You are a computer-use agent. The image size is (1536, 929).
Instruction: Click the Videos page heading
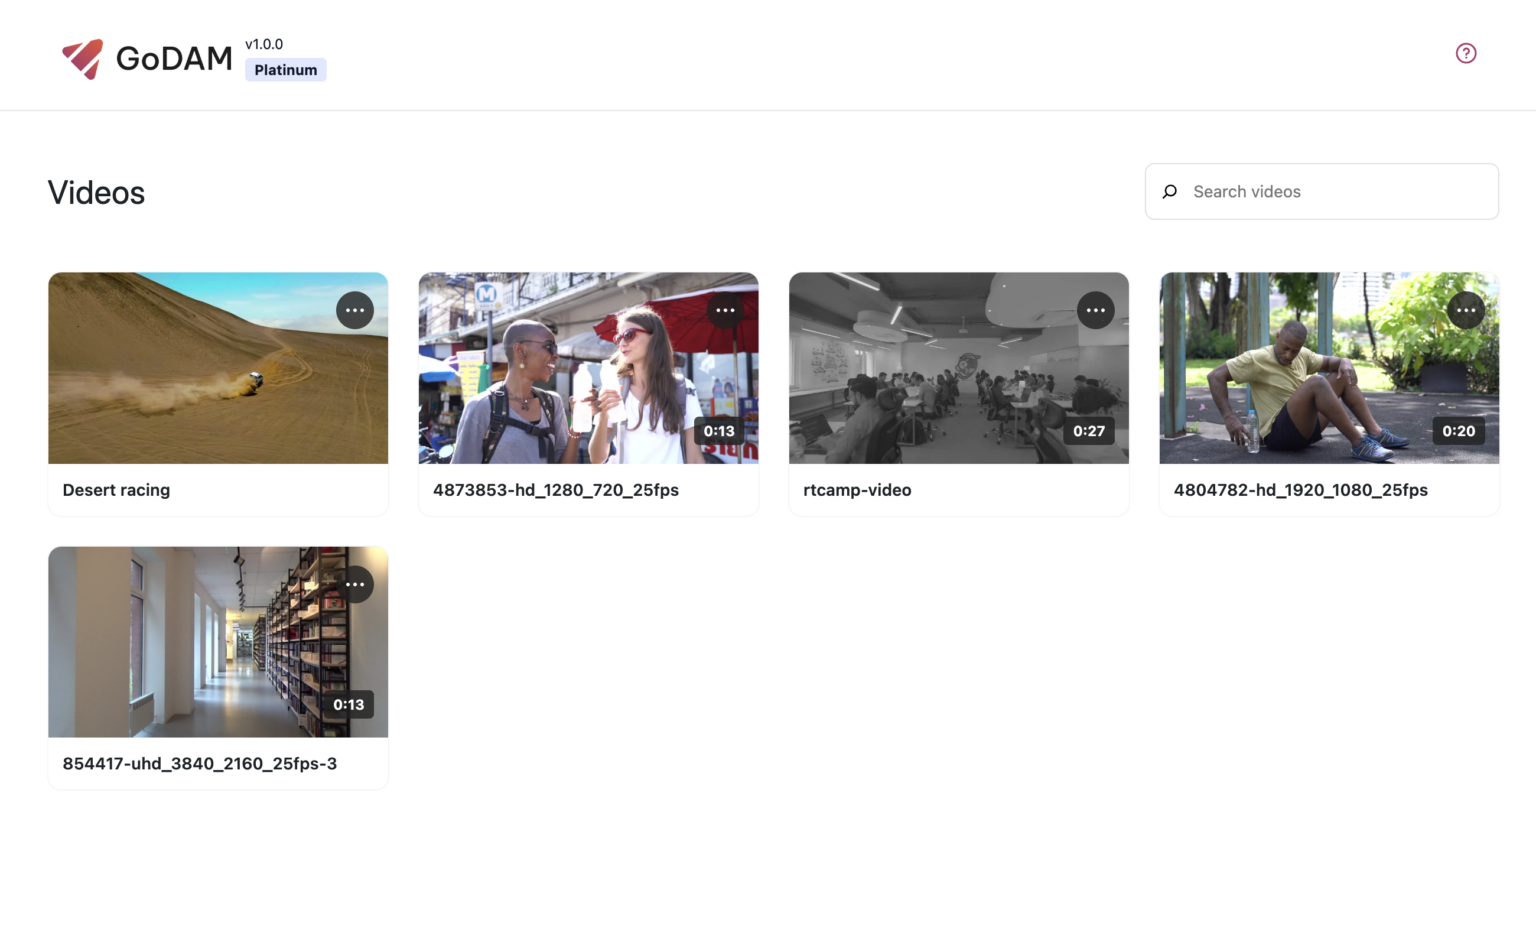96,192
